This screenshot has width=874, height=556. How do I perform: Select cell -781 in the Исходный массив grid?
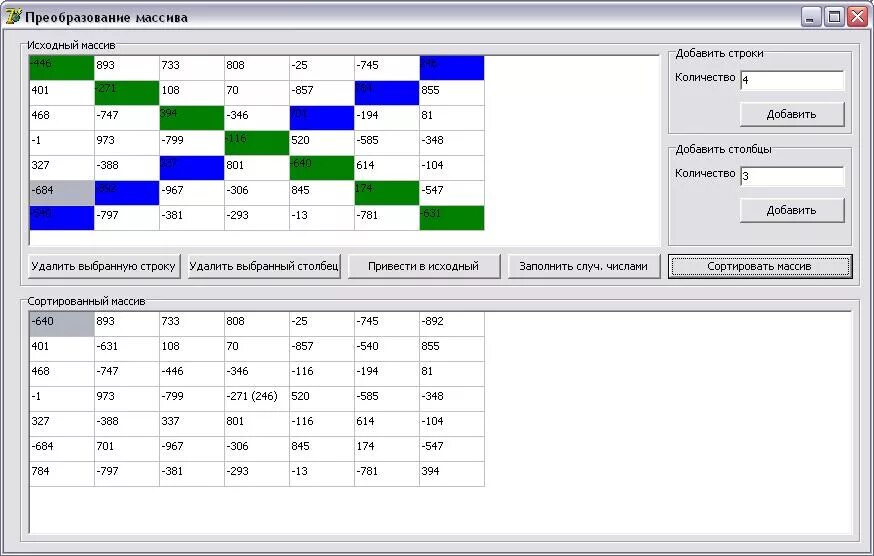[x=387, y=217]
